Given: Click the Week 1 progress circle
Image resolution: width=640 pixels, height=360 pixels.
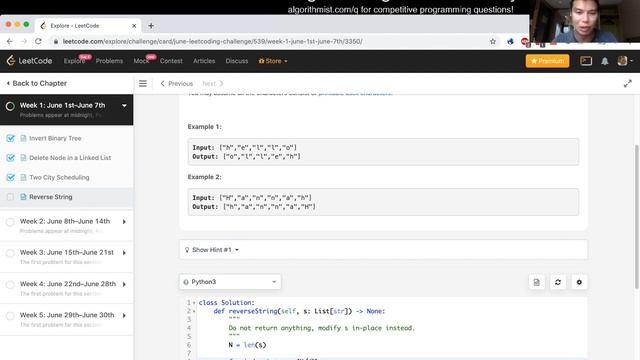Looking at the screenshot, I should [10, 106].
